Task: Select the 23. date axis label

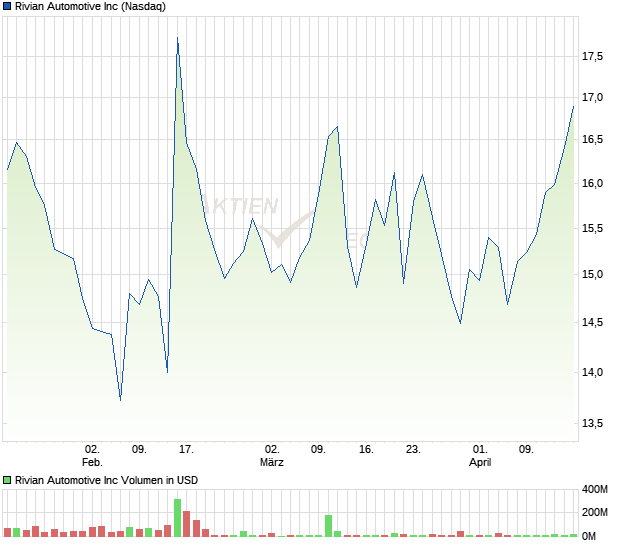Action: pos(413,450)
